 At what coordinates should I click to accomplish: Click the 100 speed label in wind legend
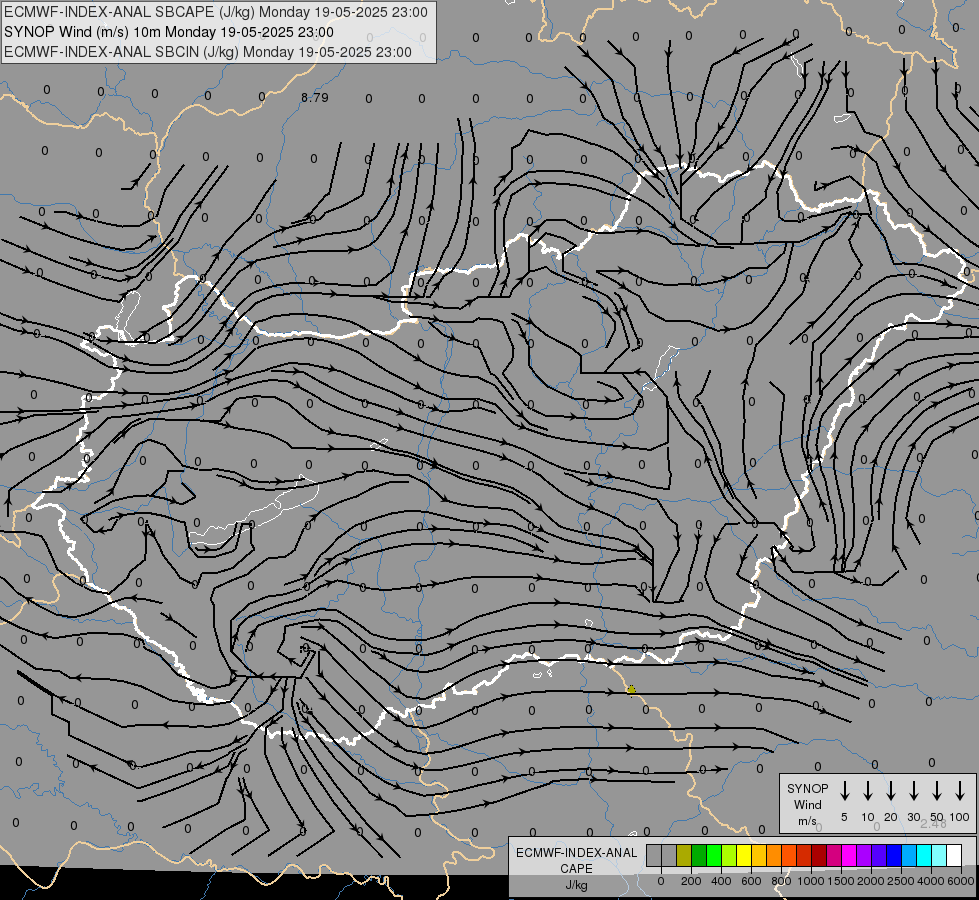coord(960,817)
